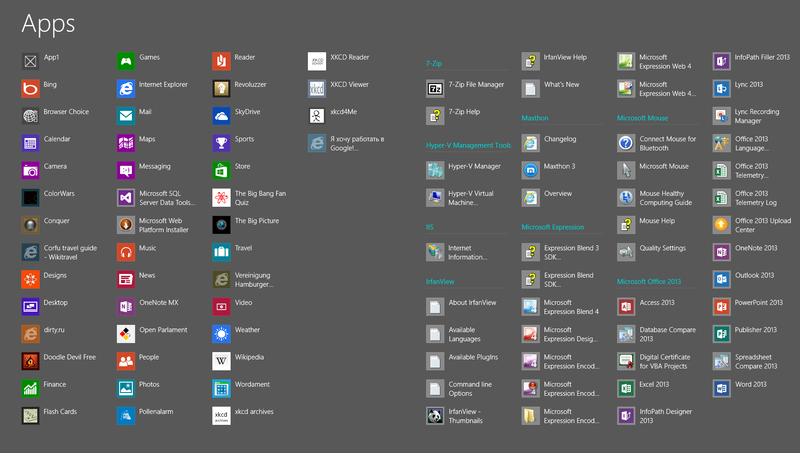800x453 pixels.
Task: Select the Microsoft Expression group header
Action: [553, 227]
